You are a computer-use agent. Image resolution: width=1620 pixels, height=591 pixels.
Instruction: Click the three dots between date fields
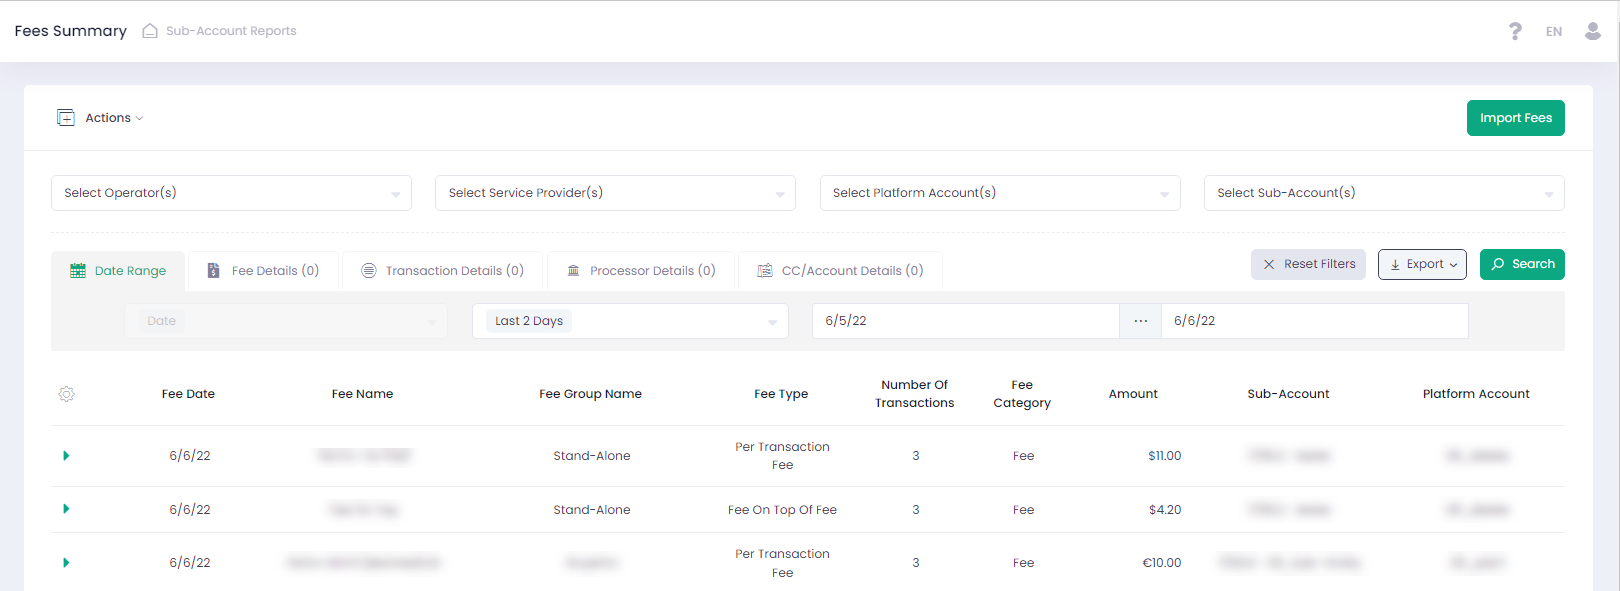pos(1140,321)
